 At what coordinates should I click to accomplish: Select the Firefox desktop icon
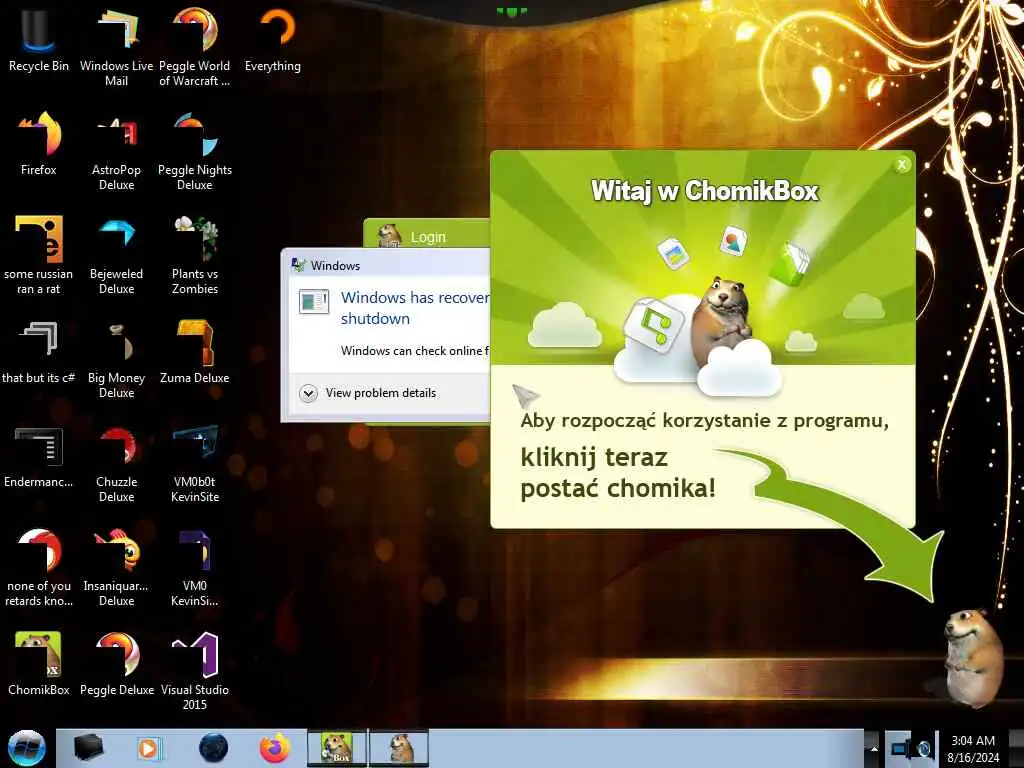39,144
